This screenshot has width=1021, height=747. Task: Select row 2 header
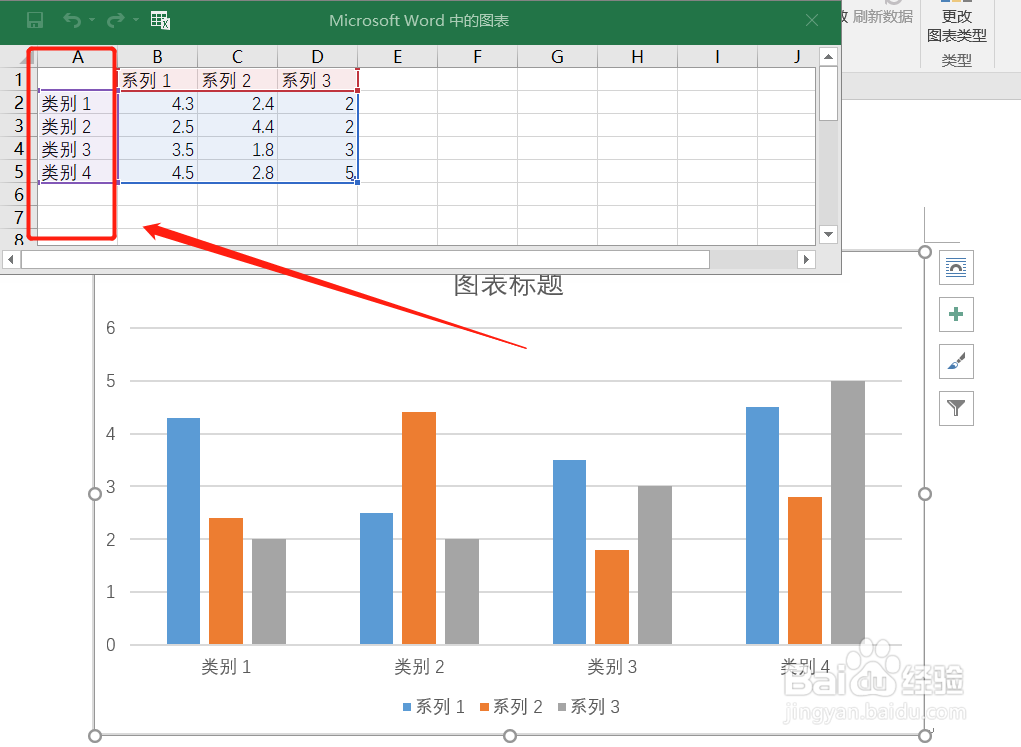19,102
